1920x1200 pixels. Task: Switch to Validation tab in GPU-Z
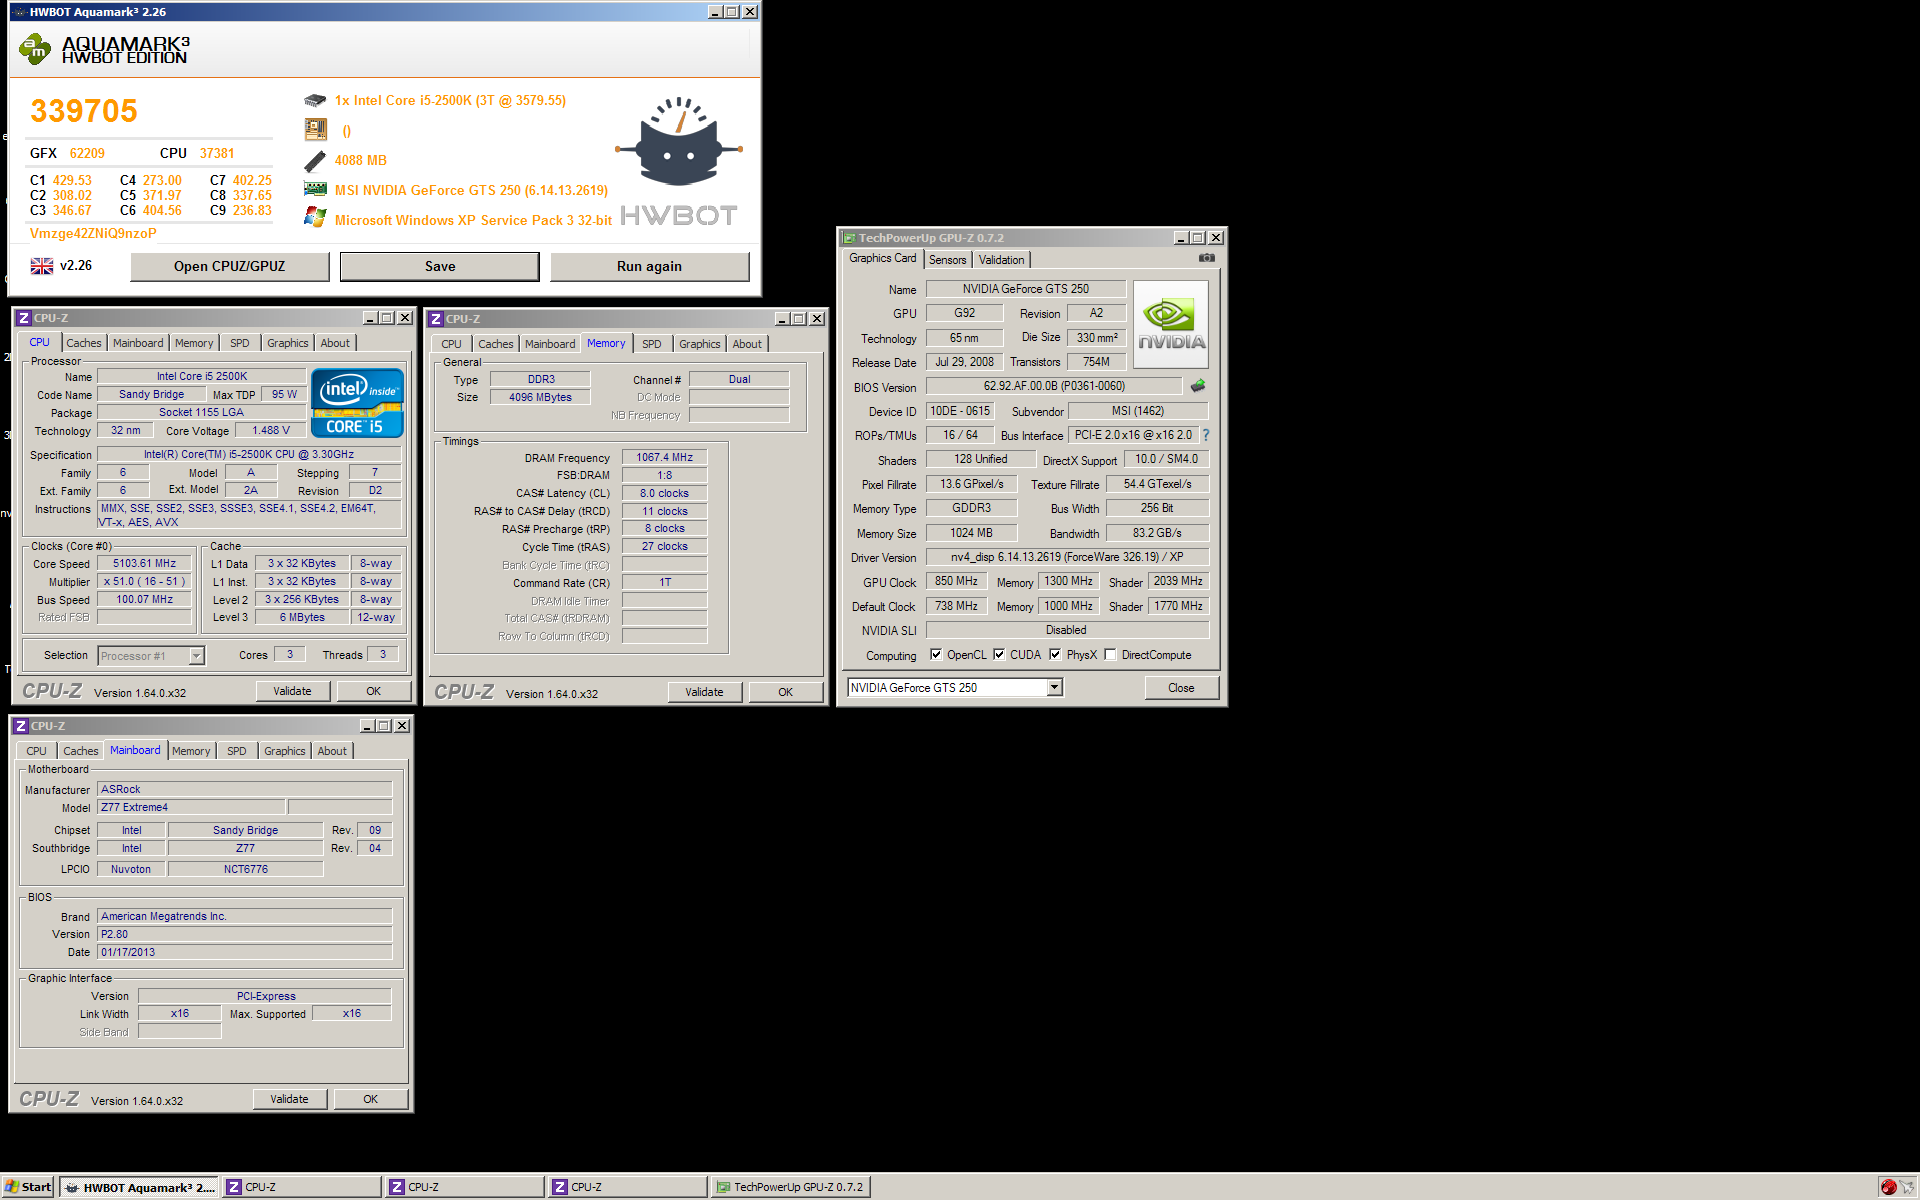pyautogui.click(x=1001, y=260)
